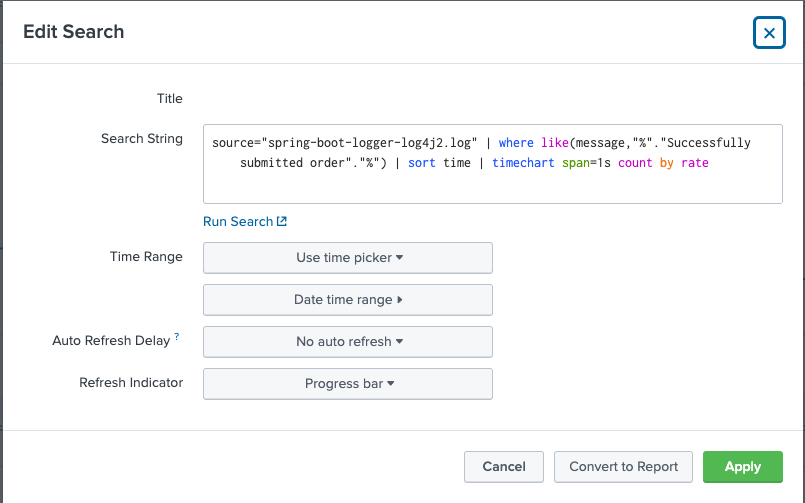Click the Convert to Report button
This screenshot has height=503, width=805.
(623, 467)
